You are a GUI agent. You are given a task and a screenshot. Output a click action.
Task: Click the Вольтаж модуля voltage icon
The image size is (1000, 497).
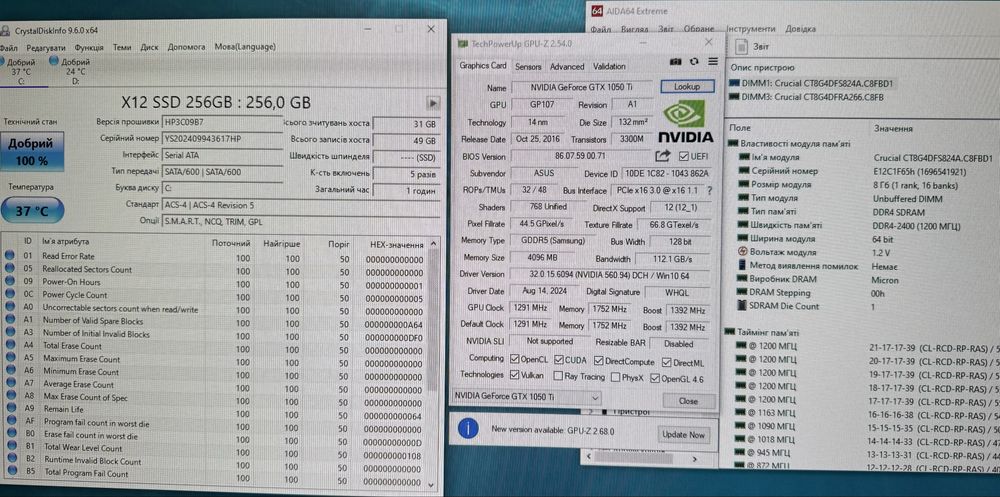(x=742, y=252)
